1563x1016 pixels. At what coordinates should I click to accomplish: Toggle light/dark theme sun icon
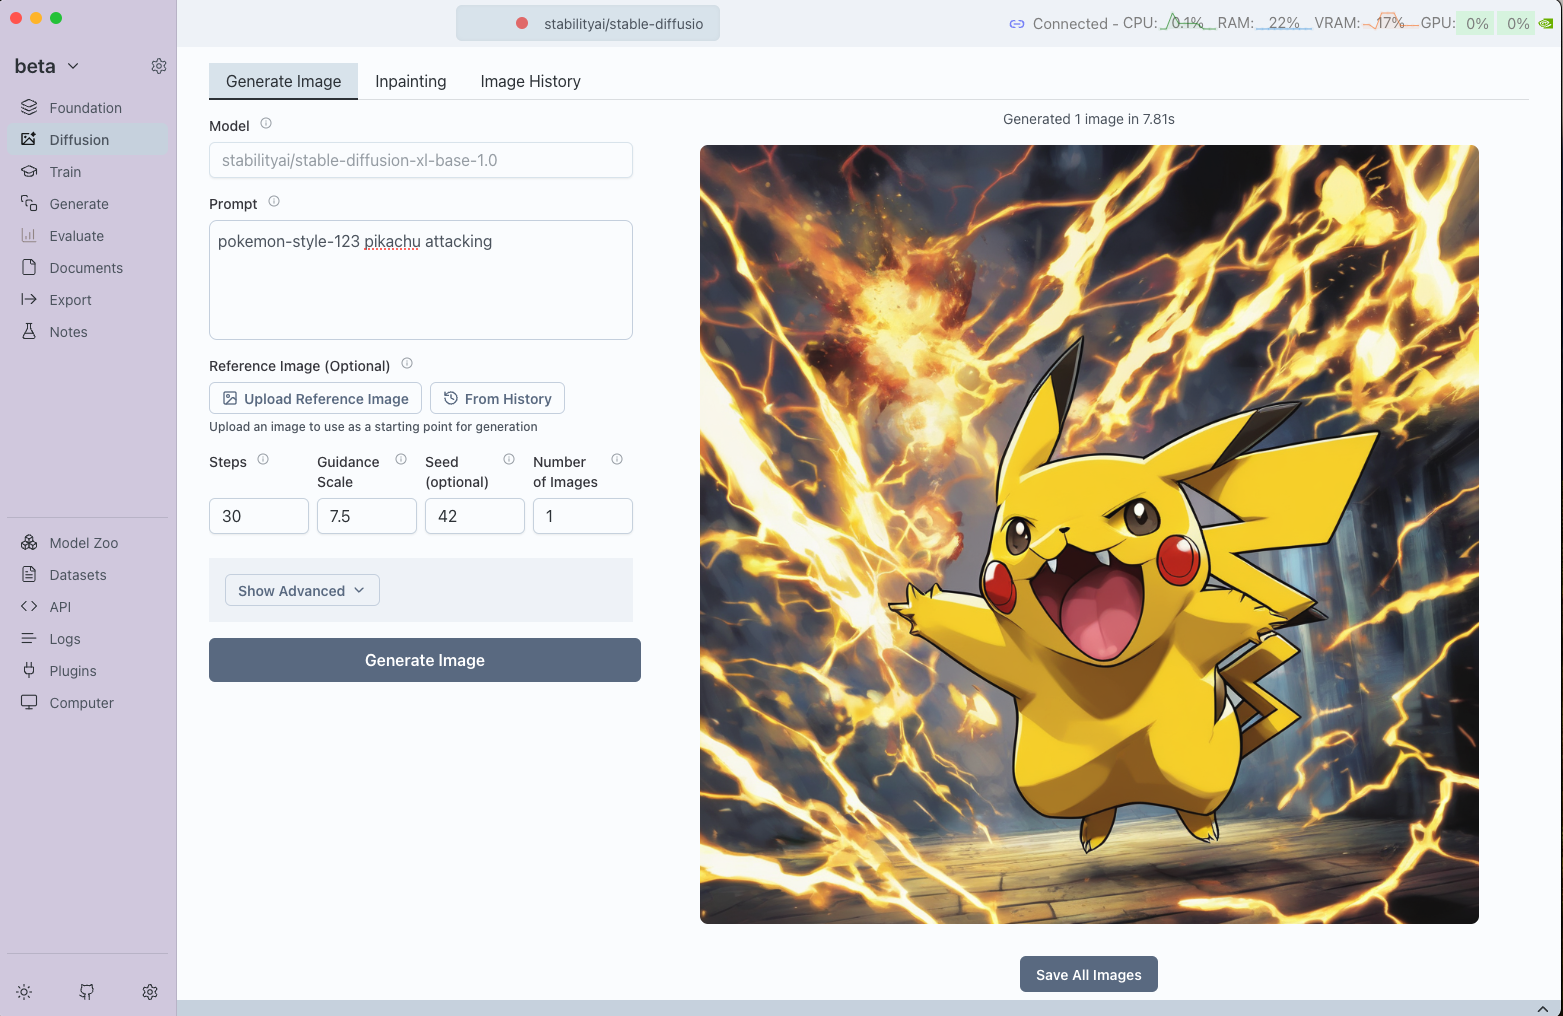click(x=24, y=992)
